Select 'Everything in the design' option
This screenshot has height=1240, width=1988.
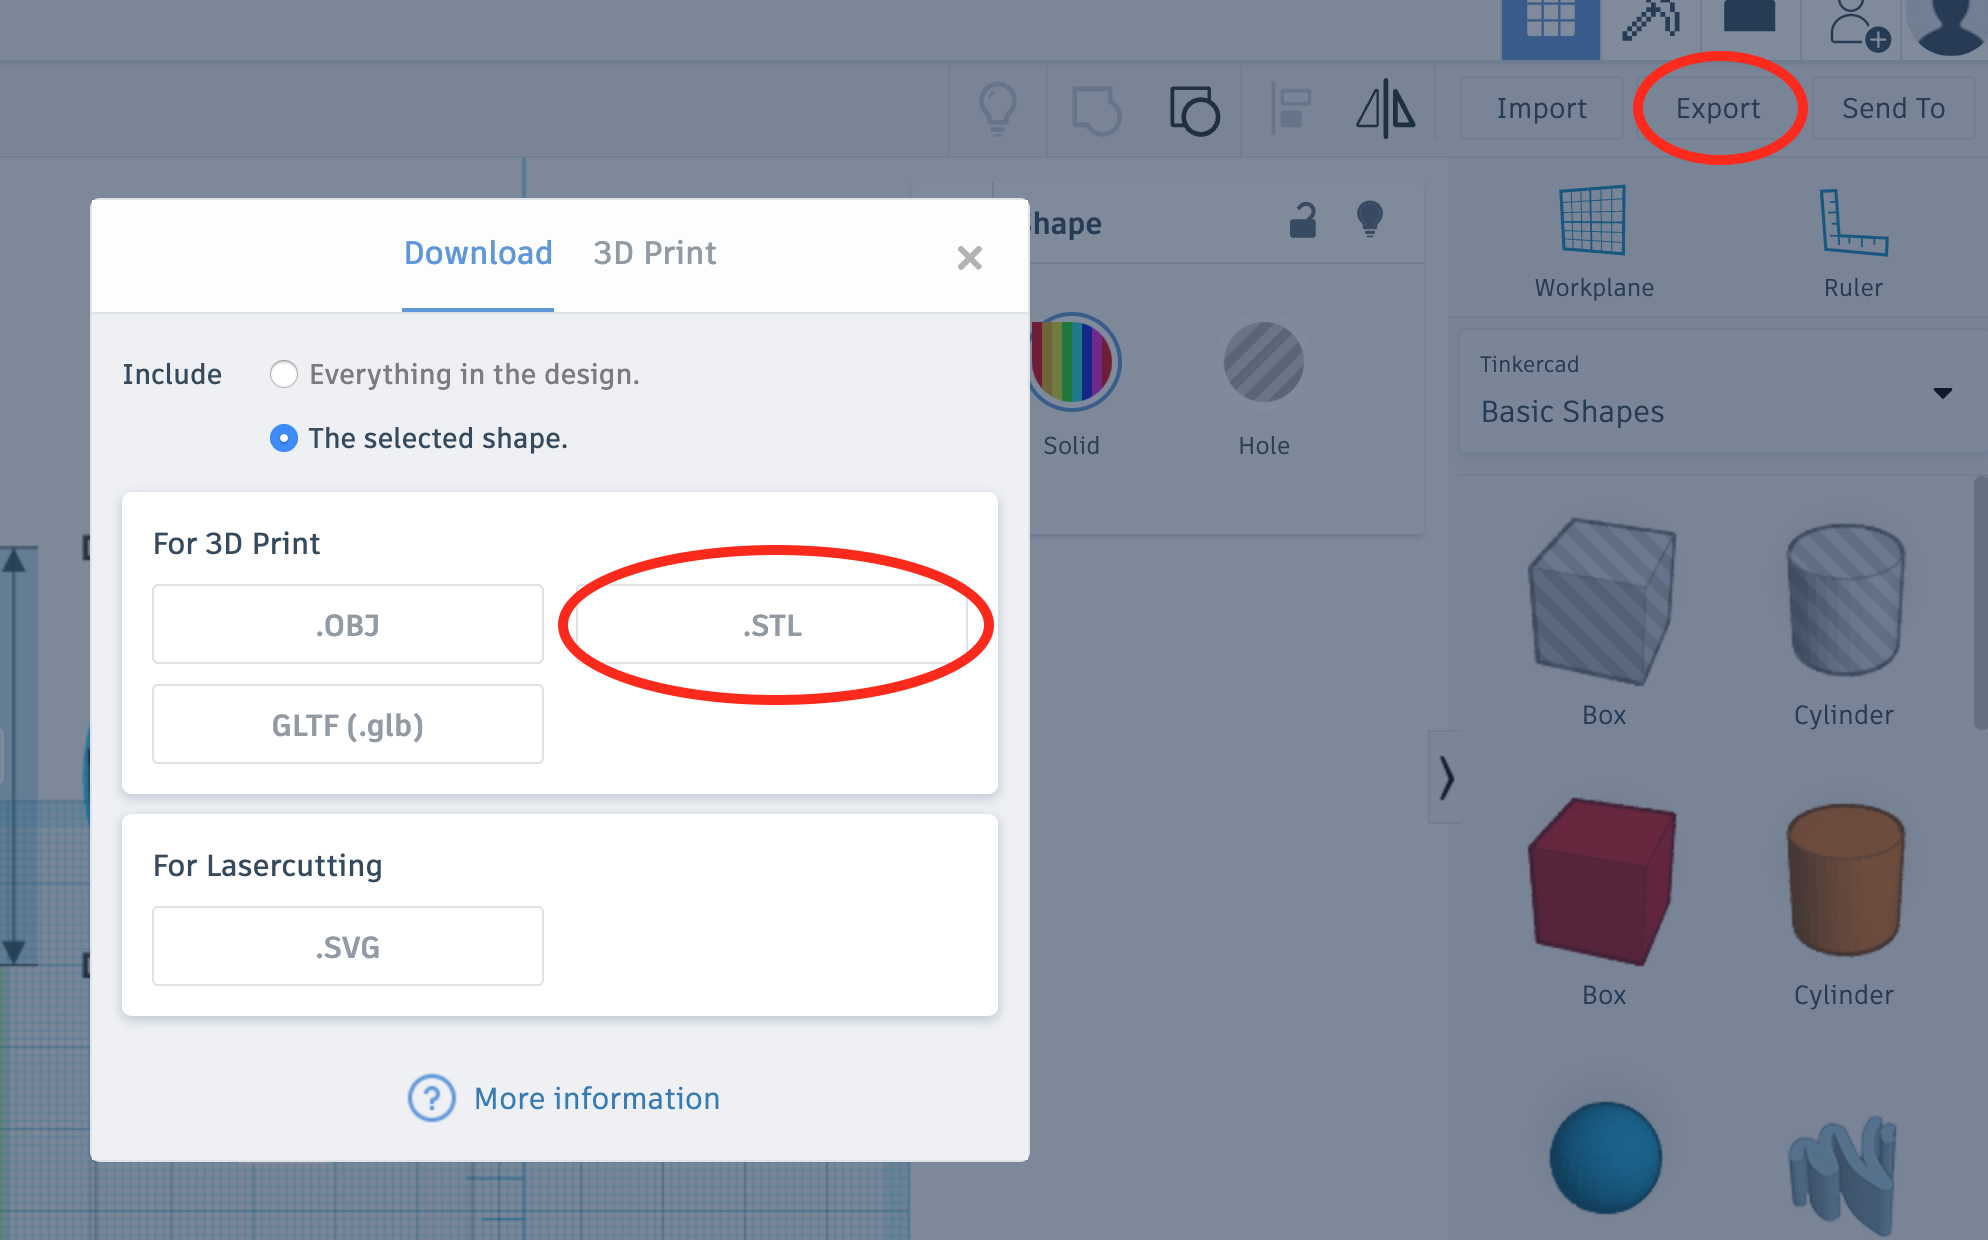point(284,374)
